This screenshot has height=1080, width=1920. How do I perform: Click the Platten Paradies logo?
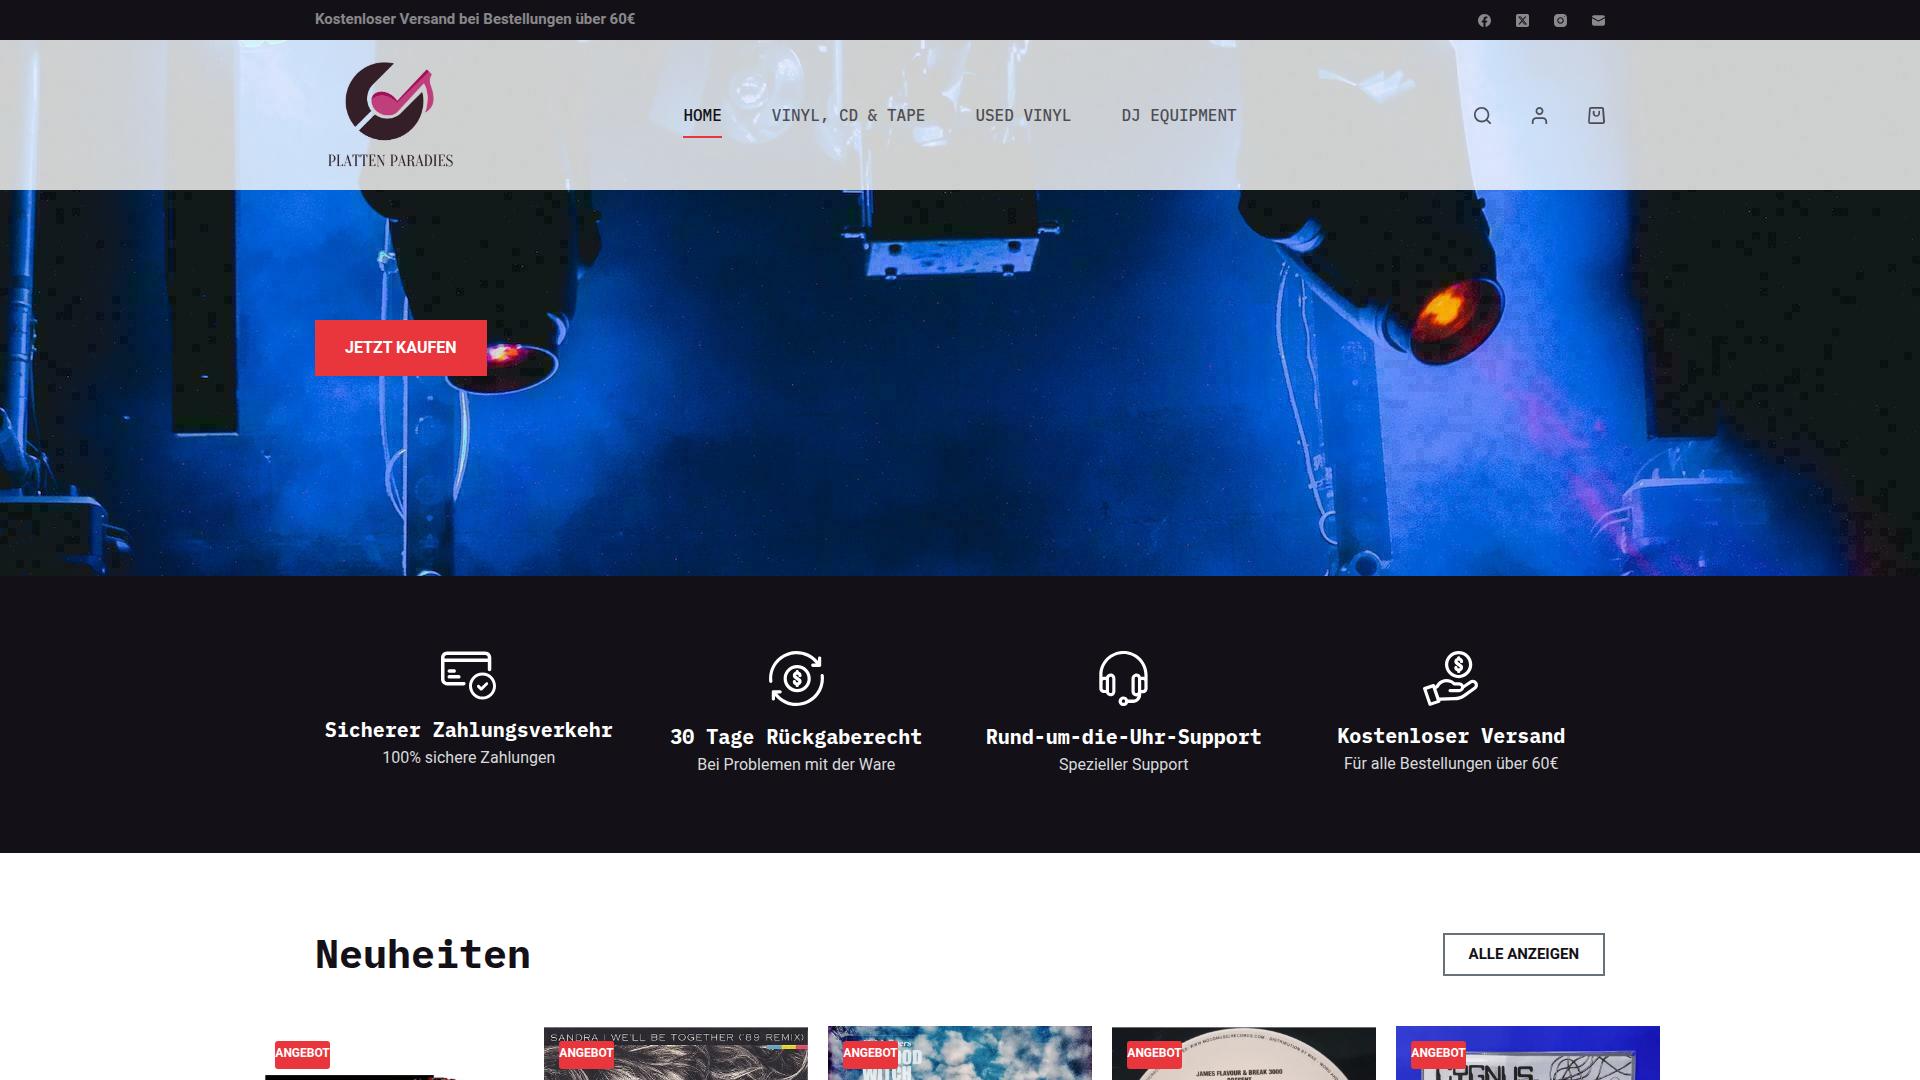390,114
